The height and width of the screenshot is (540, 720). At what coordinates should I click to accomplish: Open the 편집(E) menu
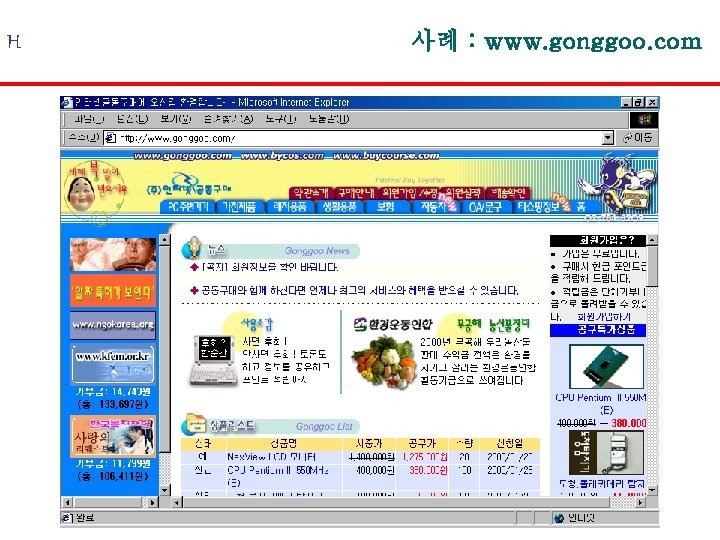tap(132, 119)
